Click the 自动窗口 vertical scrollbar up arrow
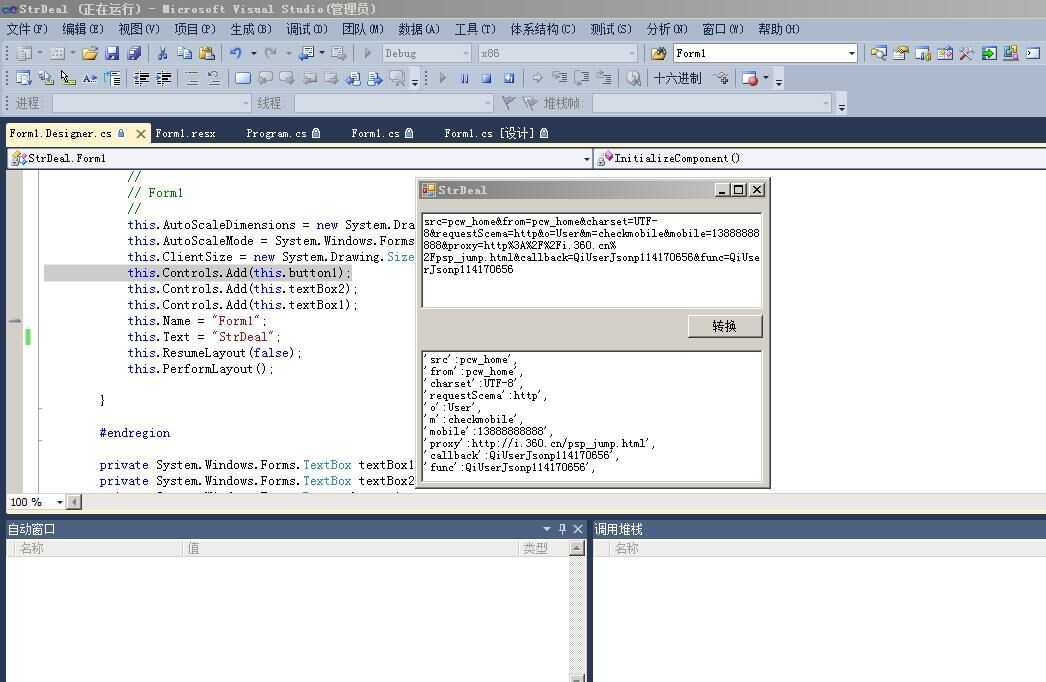1046x682 pixels. point(577,549)
